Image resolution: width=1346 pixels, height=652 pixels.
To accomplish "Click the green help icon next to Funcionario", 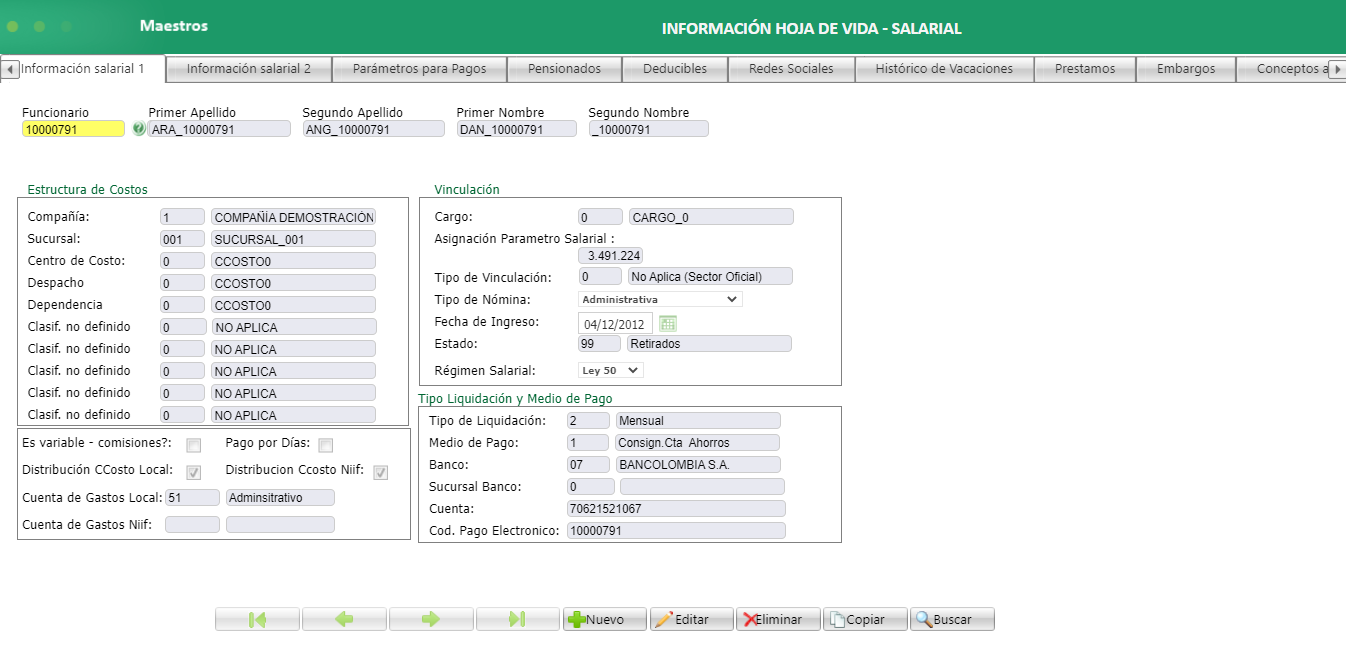I will [x=137, y=128].
